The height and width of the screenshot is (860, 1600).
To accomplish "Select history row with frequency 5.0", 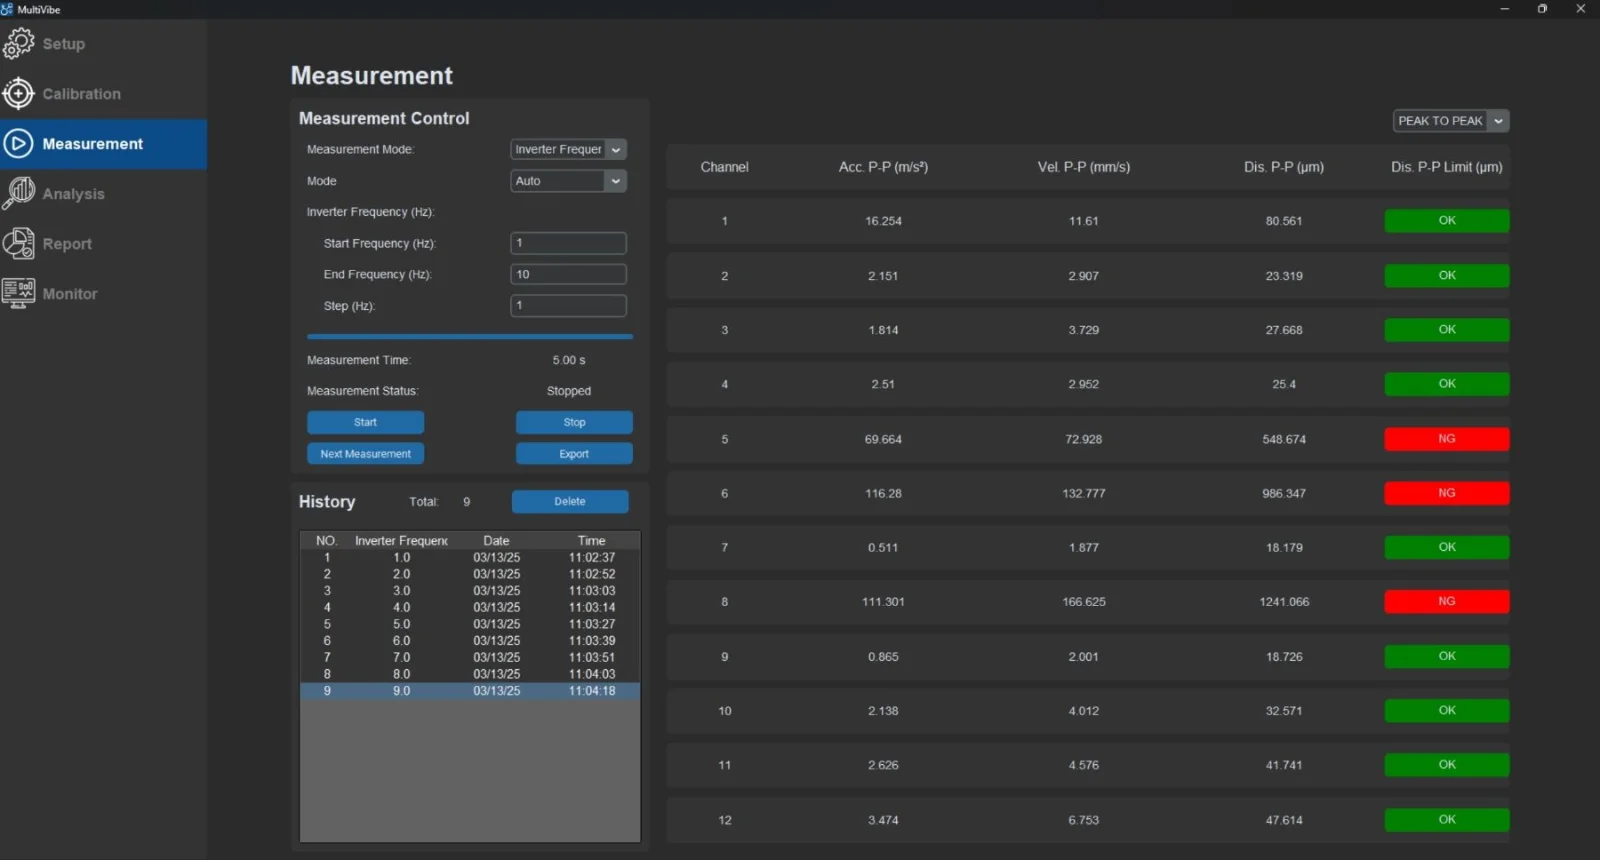I will point(470,624).
